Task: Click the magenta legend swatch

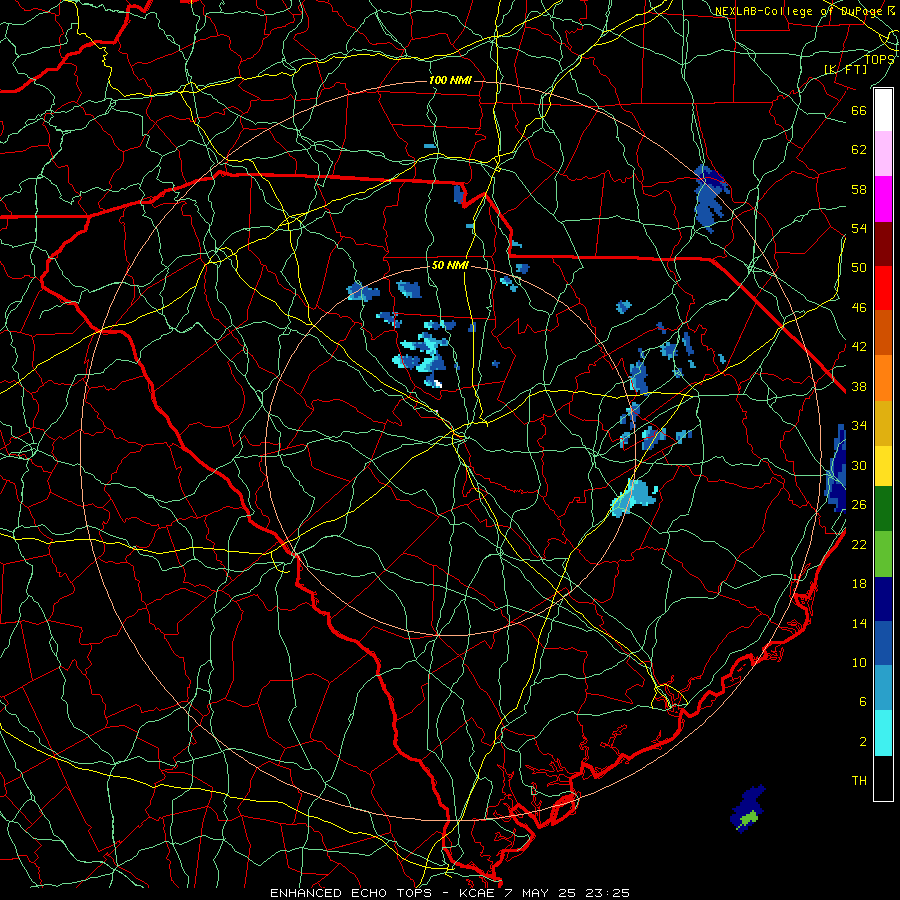Action: pyautogui.click(x=883, y=199)
